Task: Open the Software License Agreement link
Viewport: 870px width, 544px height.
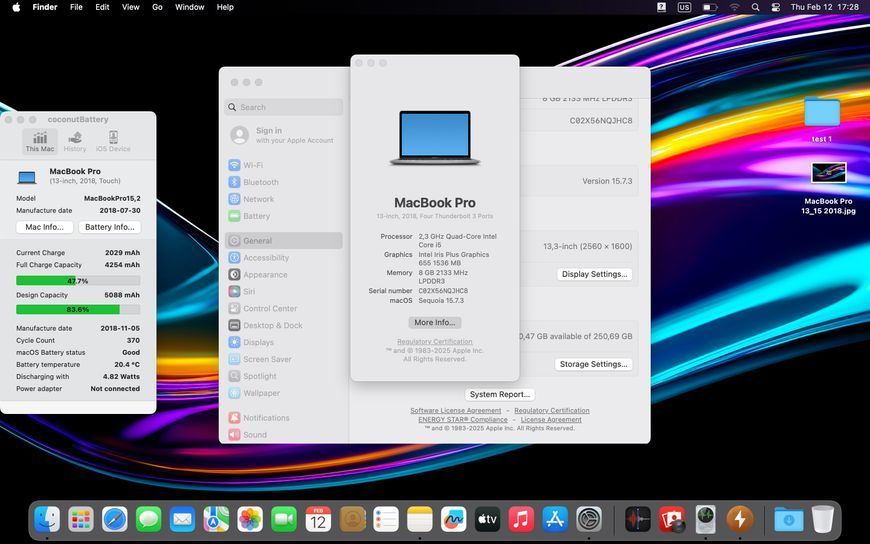Action: pos(456,410)
